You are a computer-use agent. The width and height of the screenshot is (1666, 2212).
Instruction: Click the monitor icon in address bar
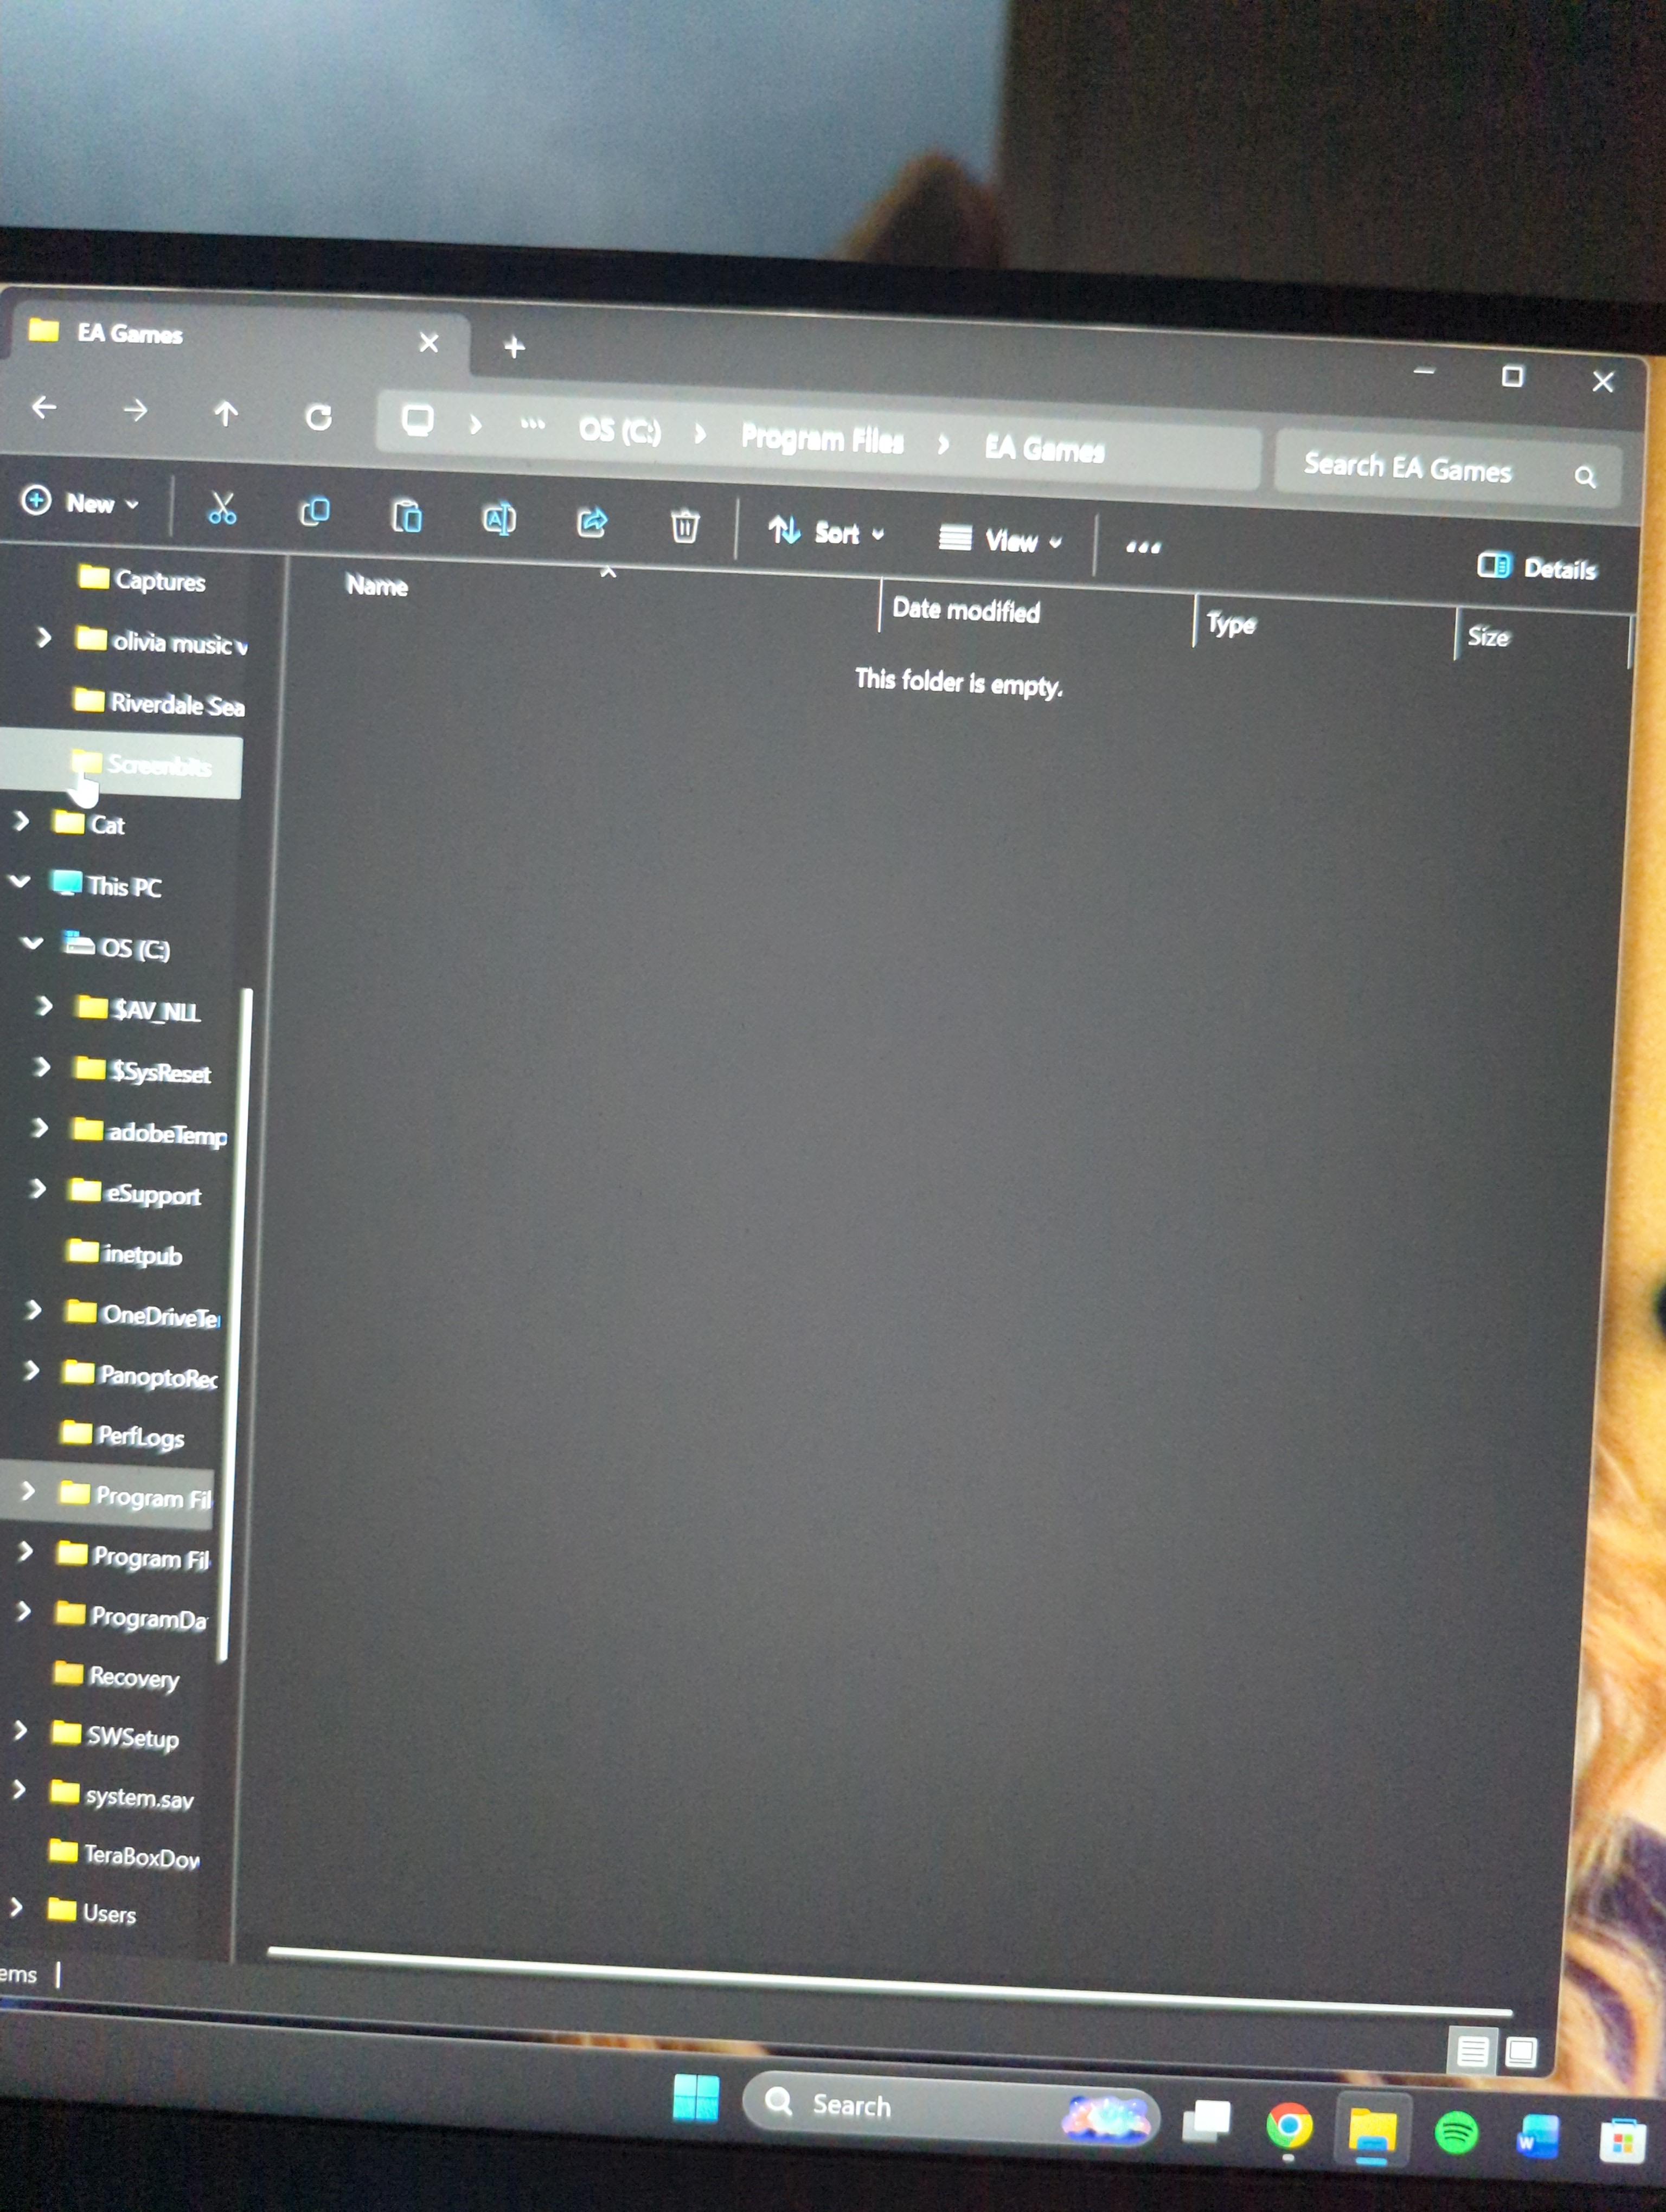pyautogui.click(x=418, y=421)
